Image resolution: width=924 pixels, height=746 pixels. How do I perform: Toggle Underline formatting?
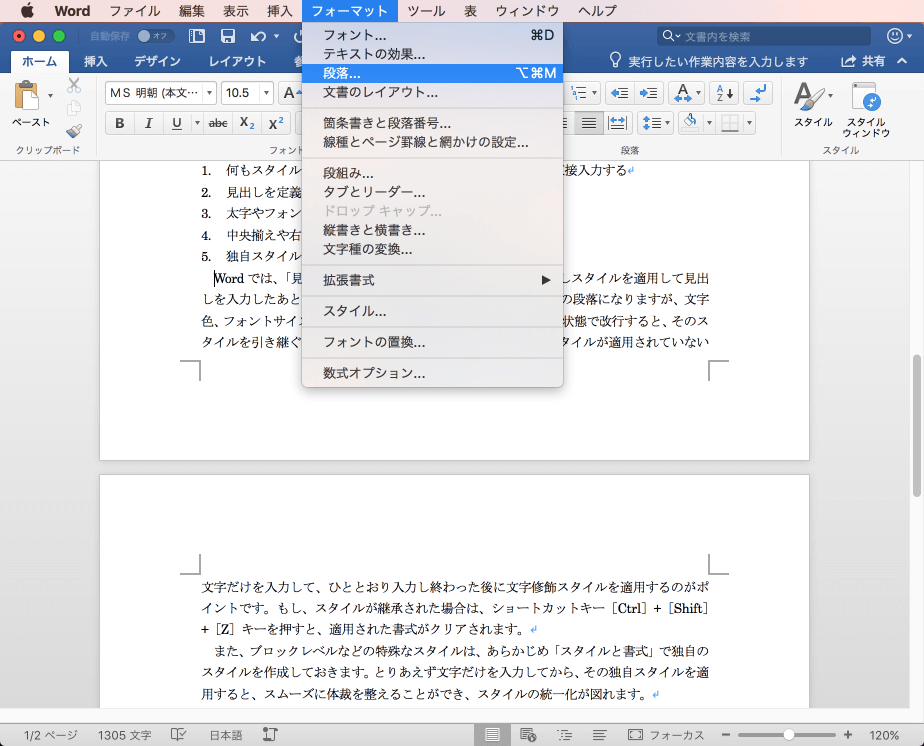tap(176, 123)
